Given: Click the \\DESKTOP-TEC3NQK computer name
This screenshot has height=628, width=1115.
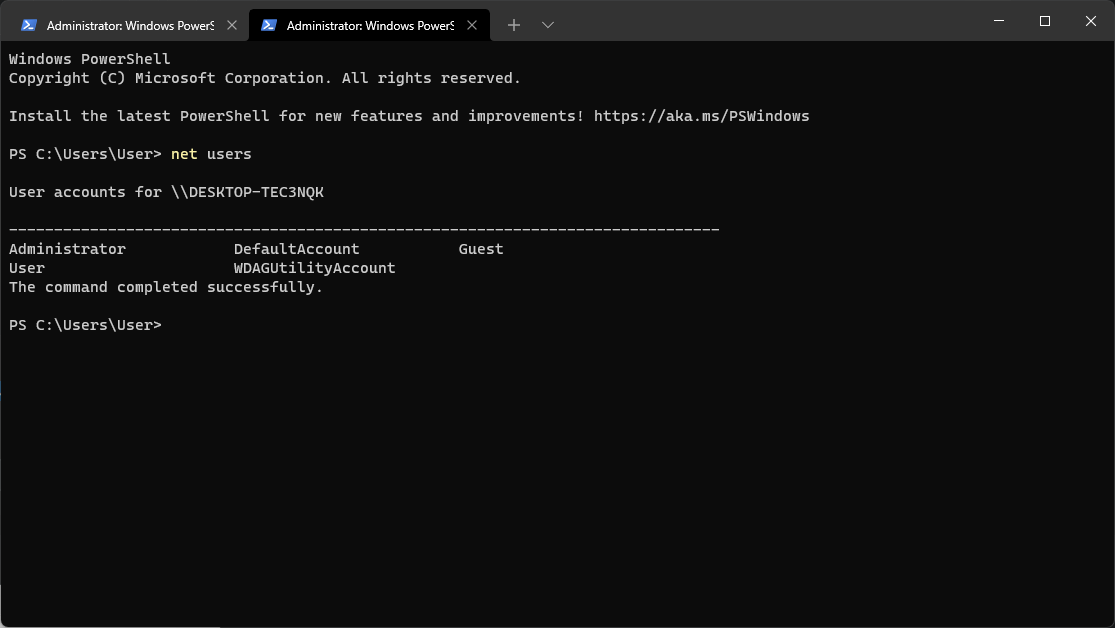Looking at the screenshot, I should click(x=247, y=192).
